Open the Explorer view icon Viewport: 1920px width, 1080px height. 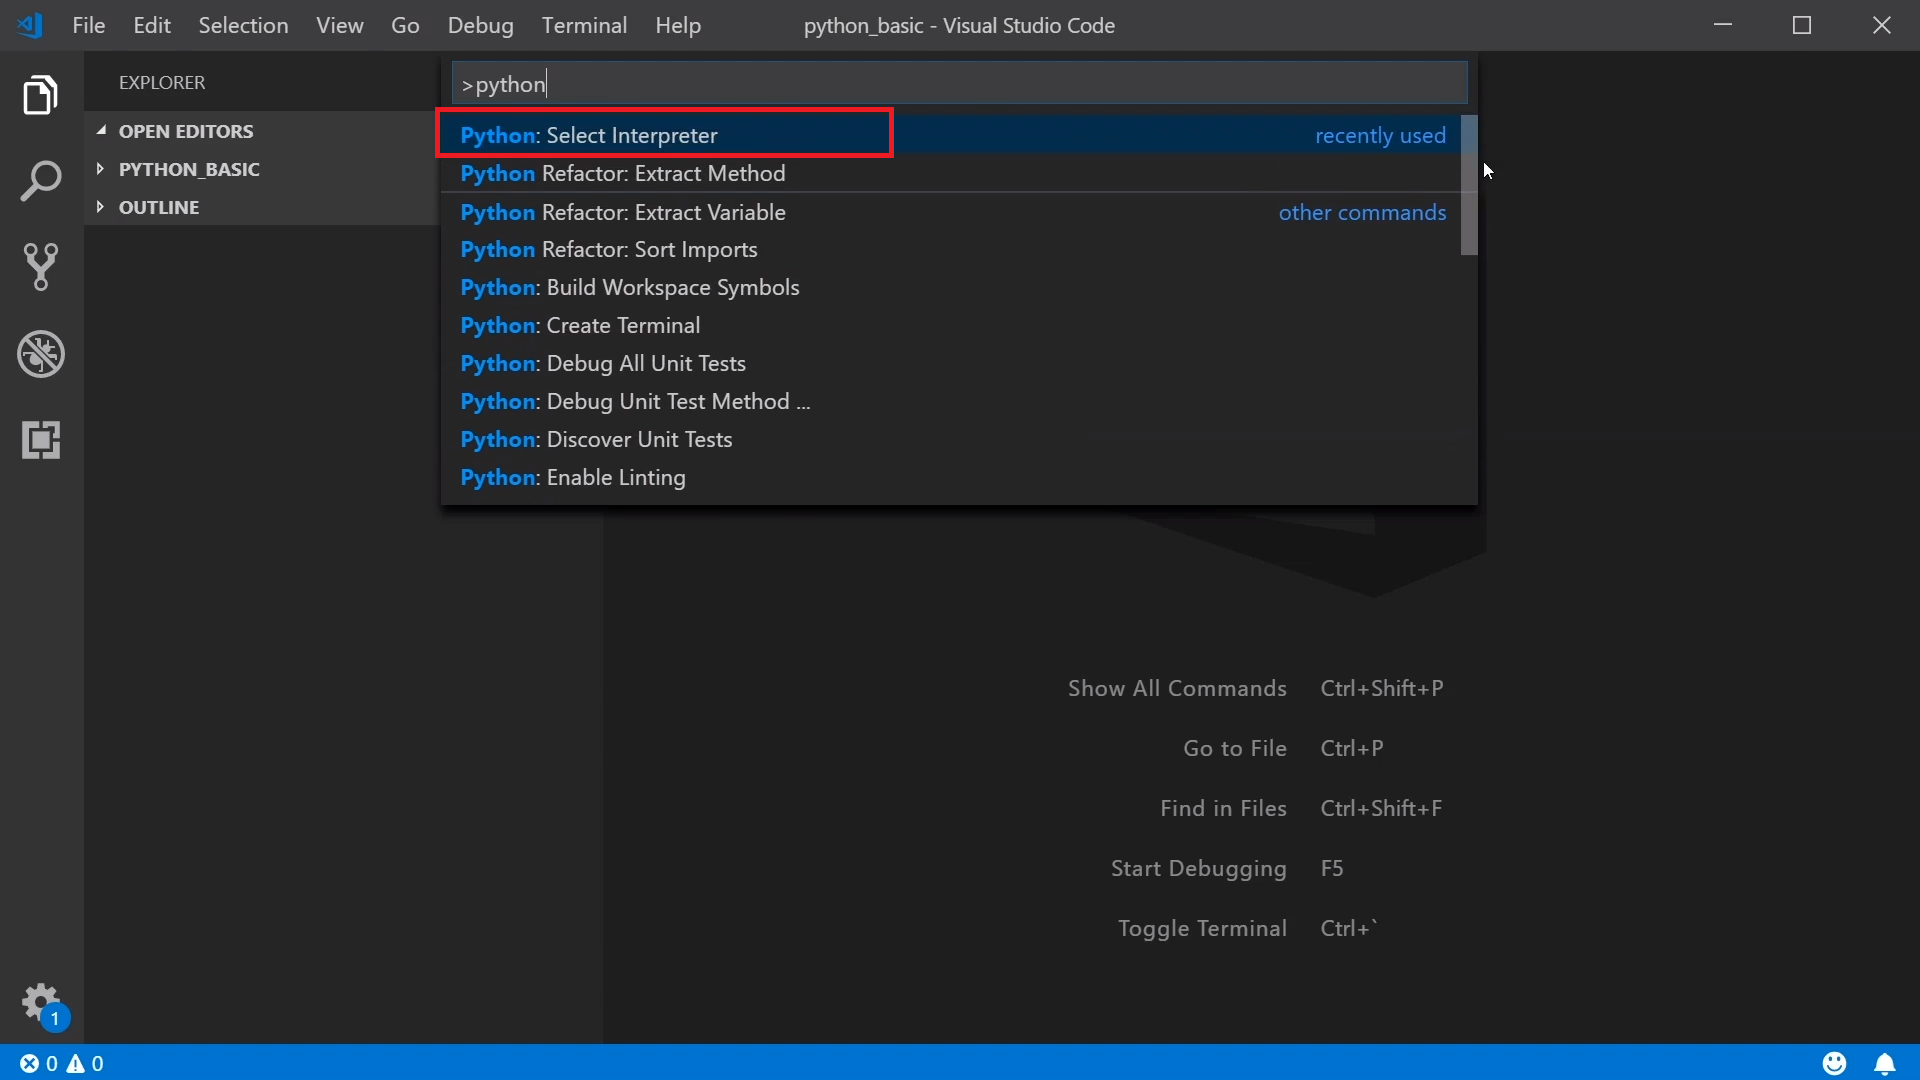40,96
